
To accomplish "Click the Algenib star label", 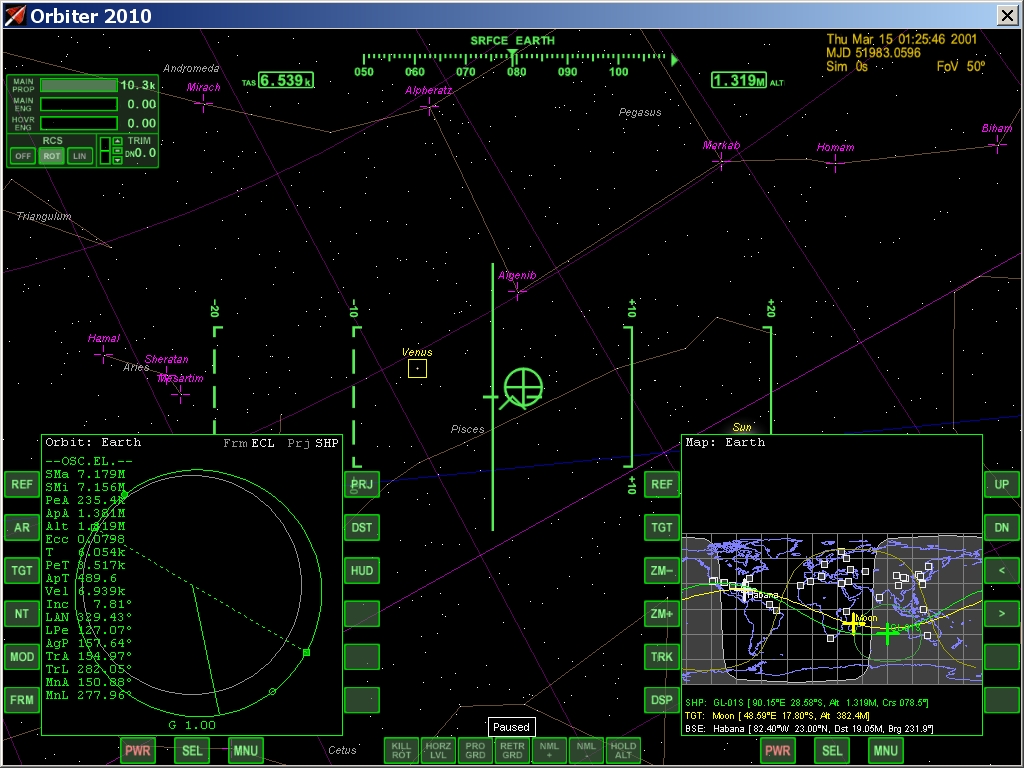I will pos(517,275).
